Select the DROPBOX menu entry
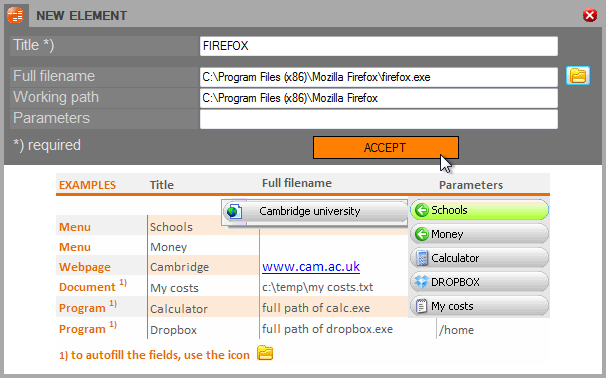 pyautogui.click(x=479, y=282)
